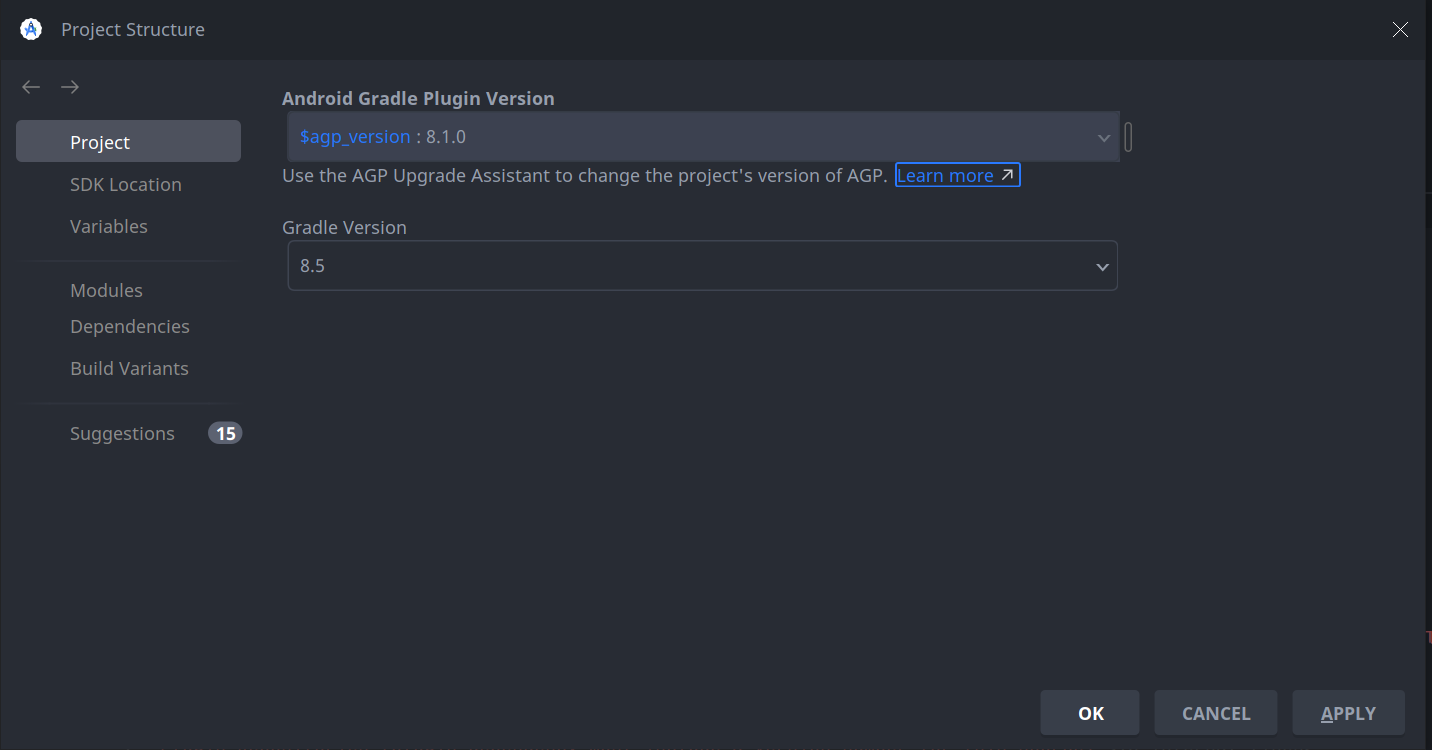
Task: Expand the Gradle Version dropdown arrow
Action: (1102, 267)
